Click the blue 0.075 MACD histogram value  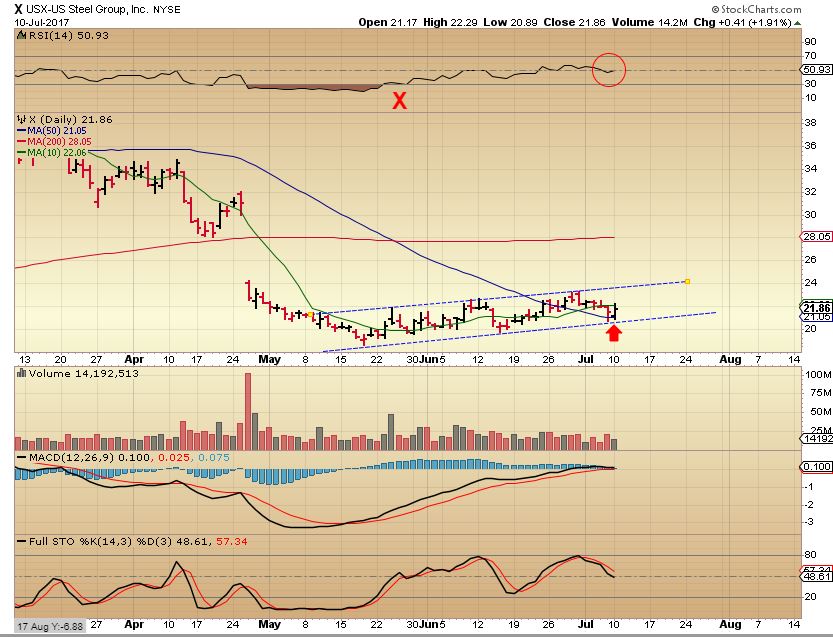tap(214, 457)
